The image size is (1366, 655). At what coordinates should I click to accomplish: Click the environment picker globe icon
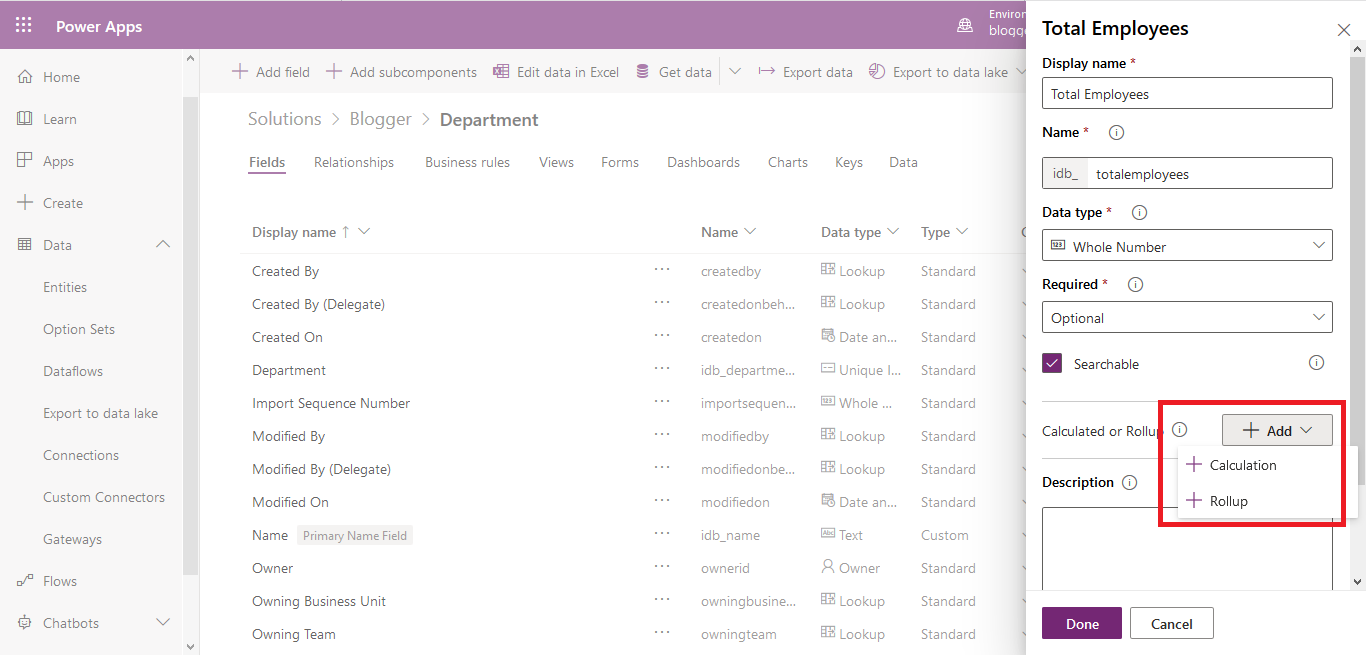963,26
